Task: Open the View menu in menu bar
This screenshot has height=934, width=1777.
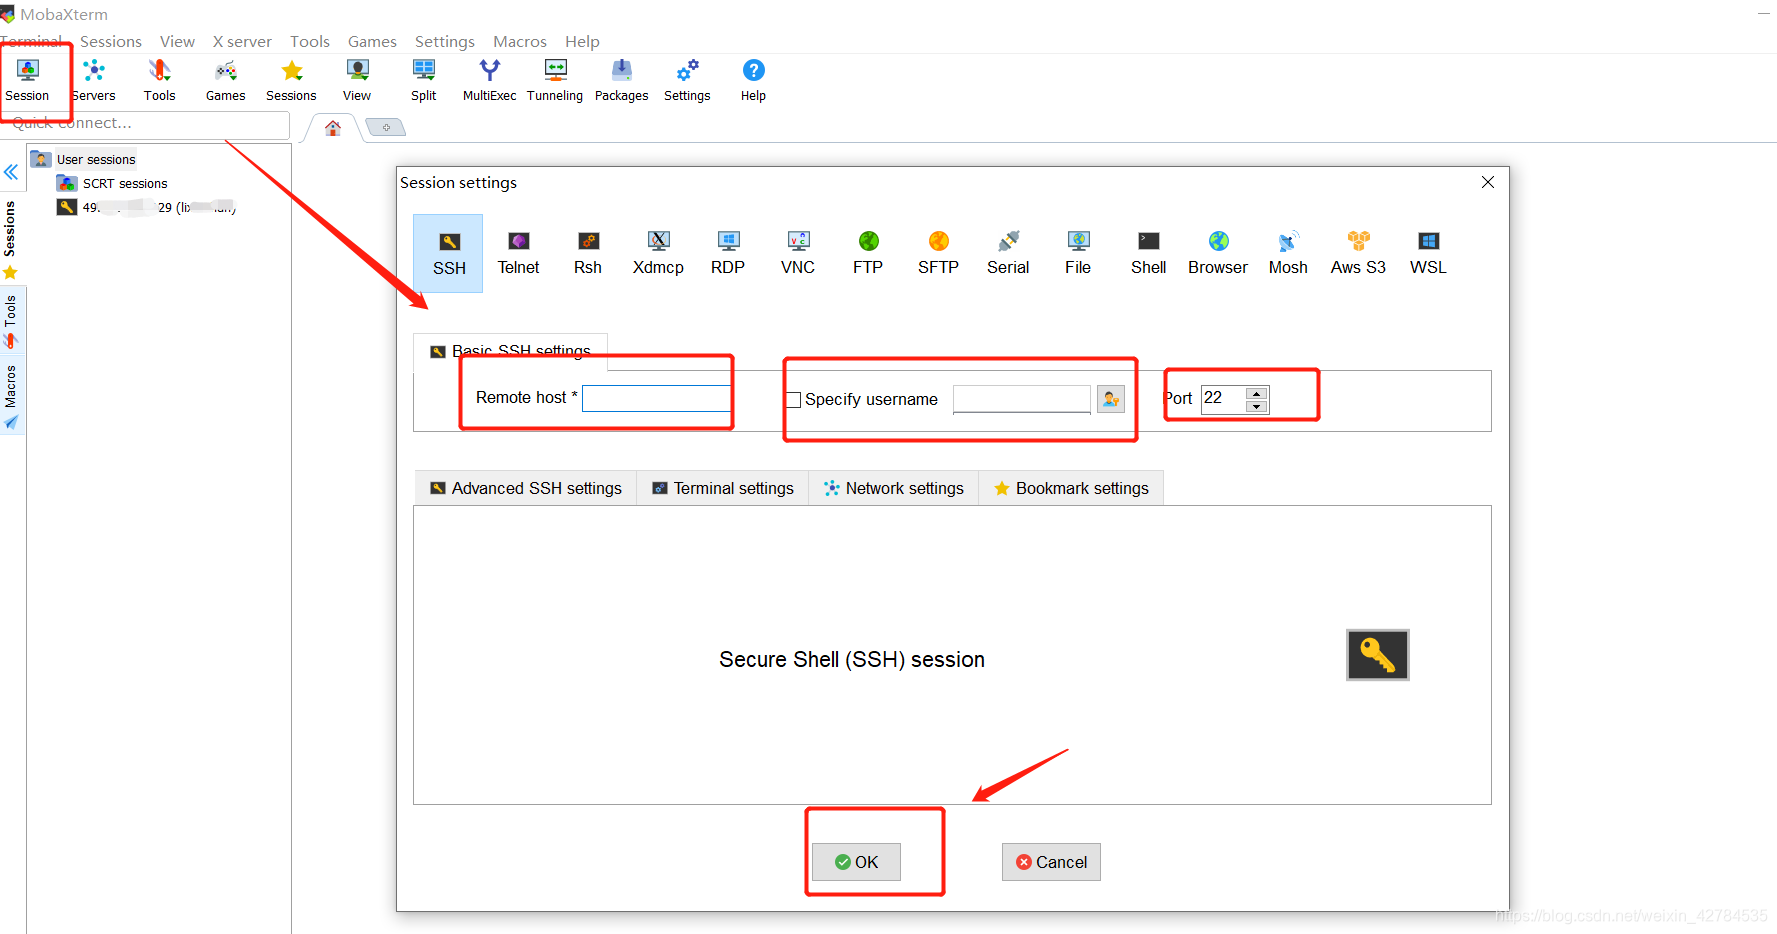Action: [177, 41]
